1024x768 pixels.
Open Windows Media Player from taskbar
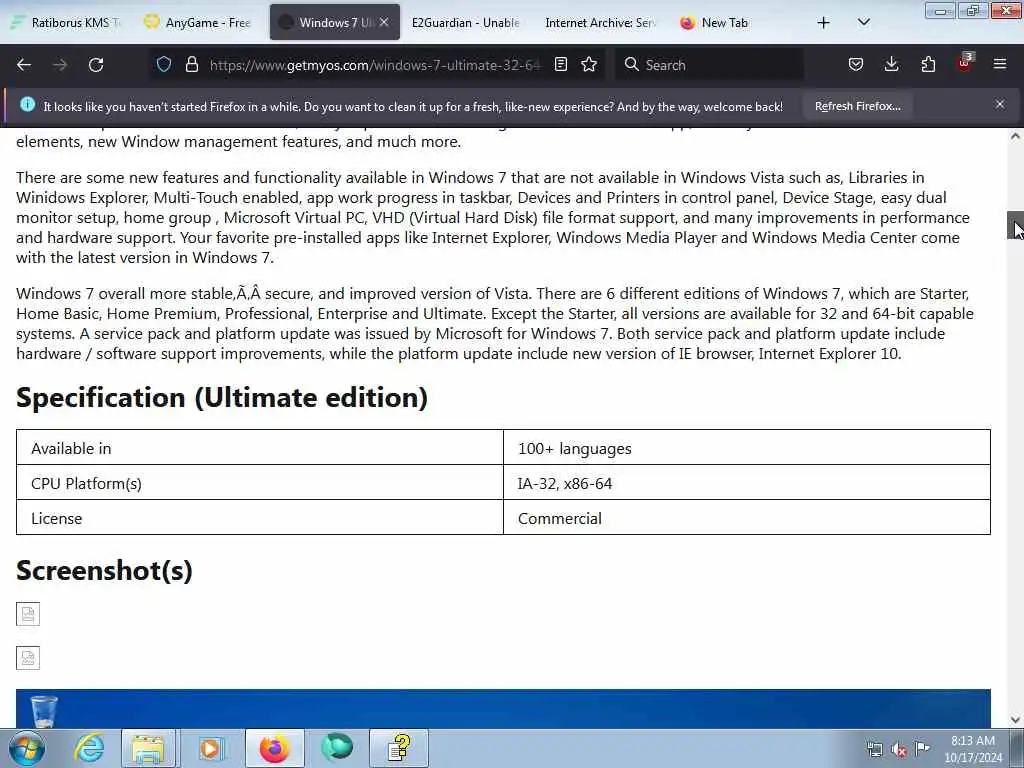tap(210, 748)
